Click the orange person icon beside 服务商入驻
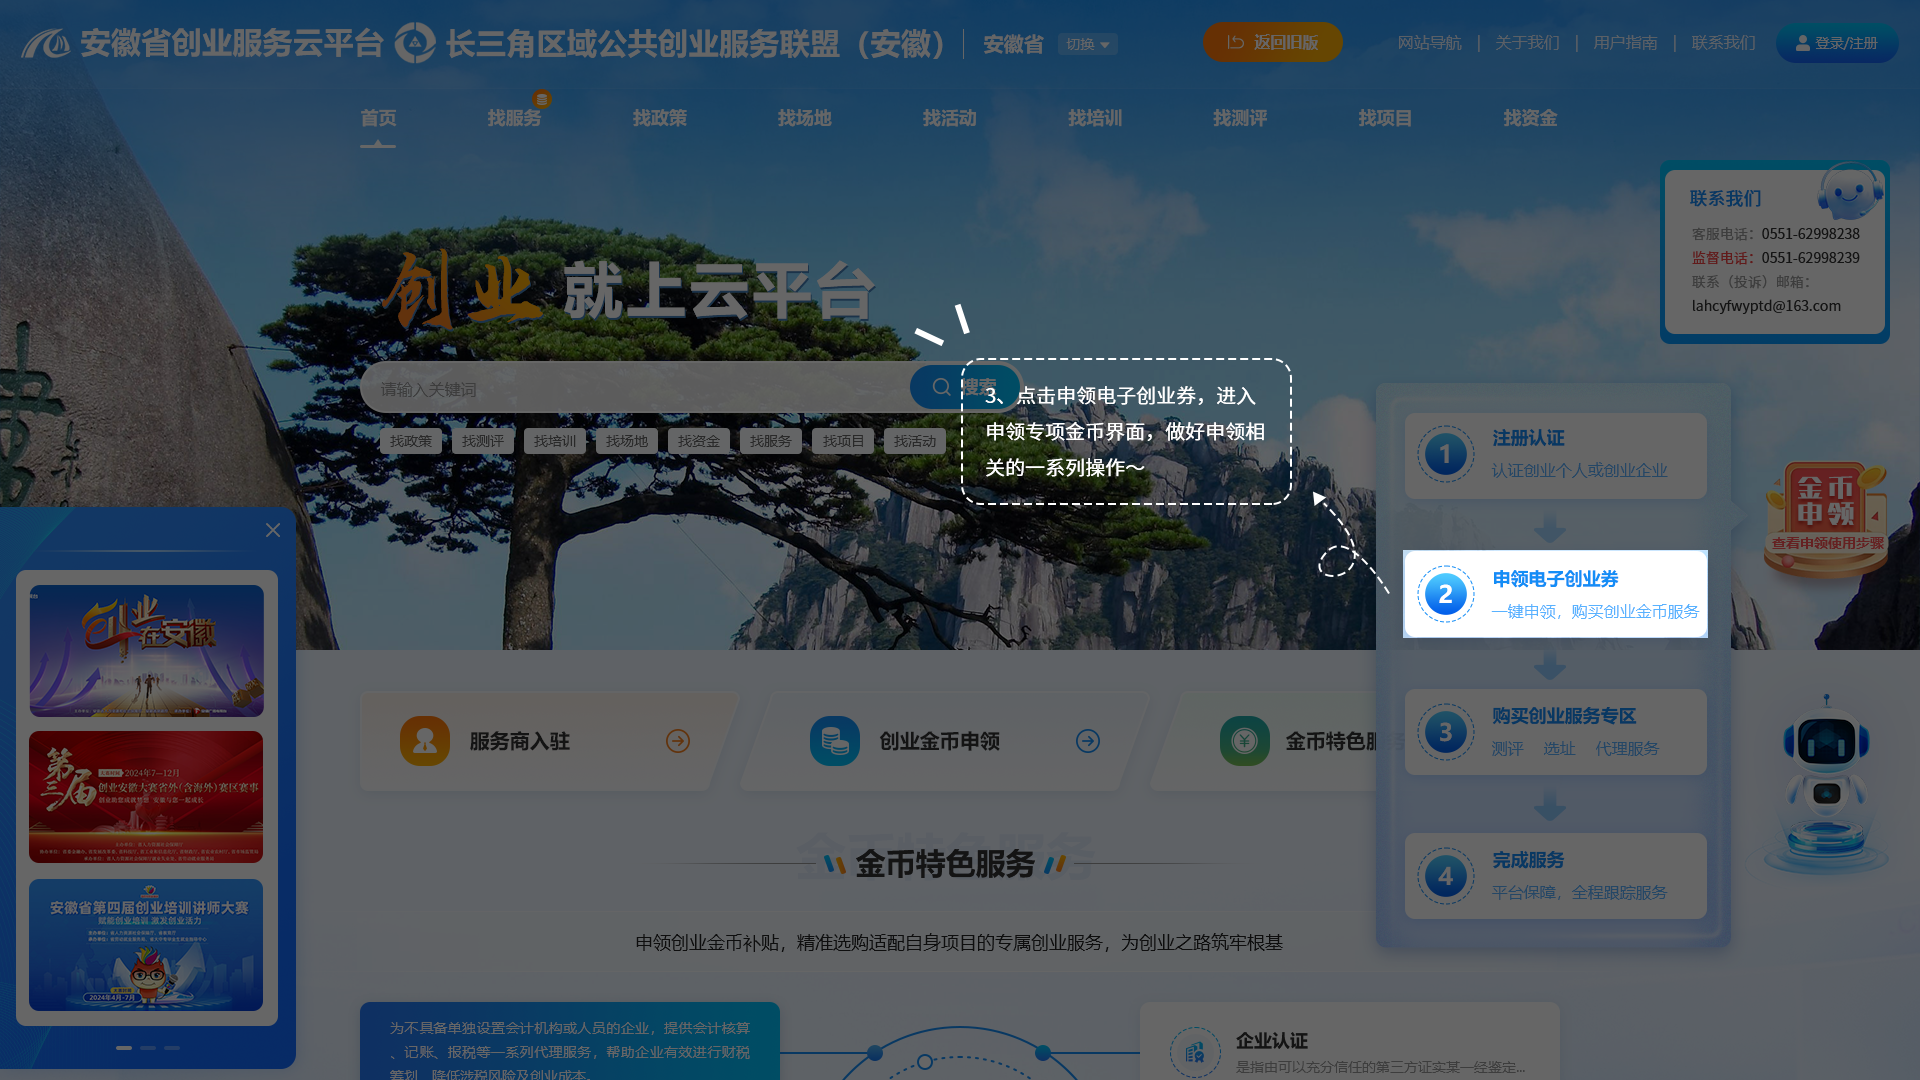The width and height of the screenshot is (1920, 1080). (425, 741)
